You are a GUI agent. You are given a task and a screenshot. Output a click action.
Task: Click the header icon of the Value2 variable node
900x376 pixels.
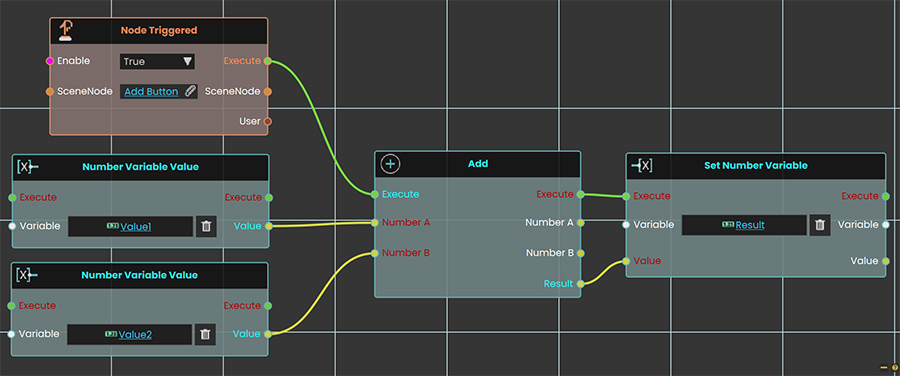tap(27, 275)
